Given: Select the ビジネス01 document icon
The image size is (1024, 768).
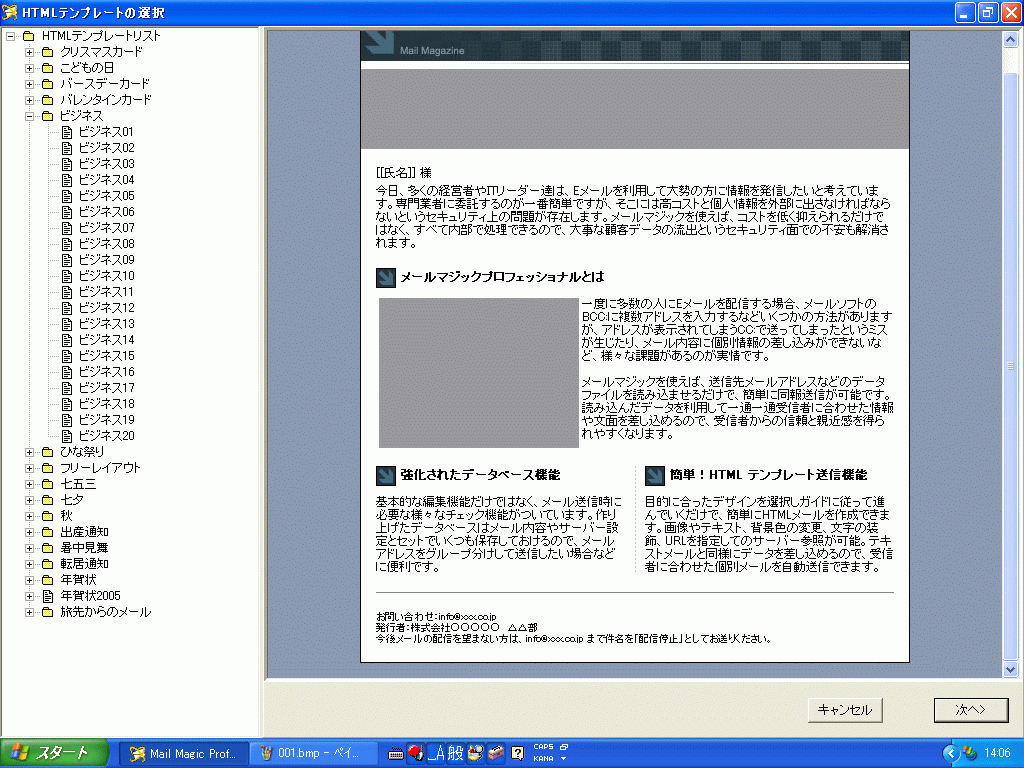Looking at the screenshot, I should click(x=67, y=132).
